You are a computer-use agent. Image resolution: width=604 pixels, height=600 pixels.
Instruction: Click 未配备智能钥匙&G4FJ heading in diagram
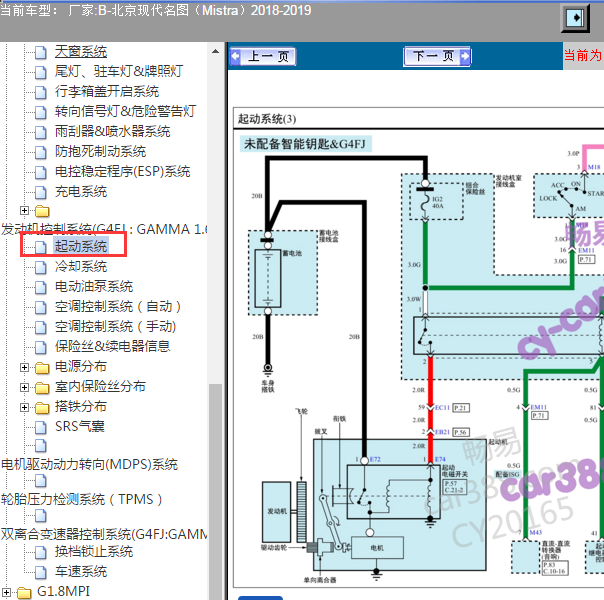coord(305,144)
